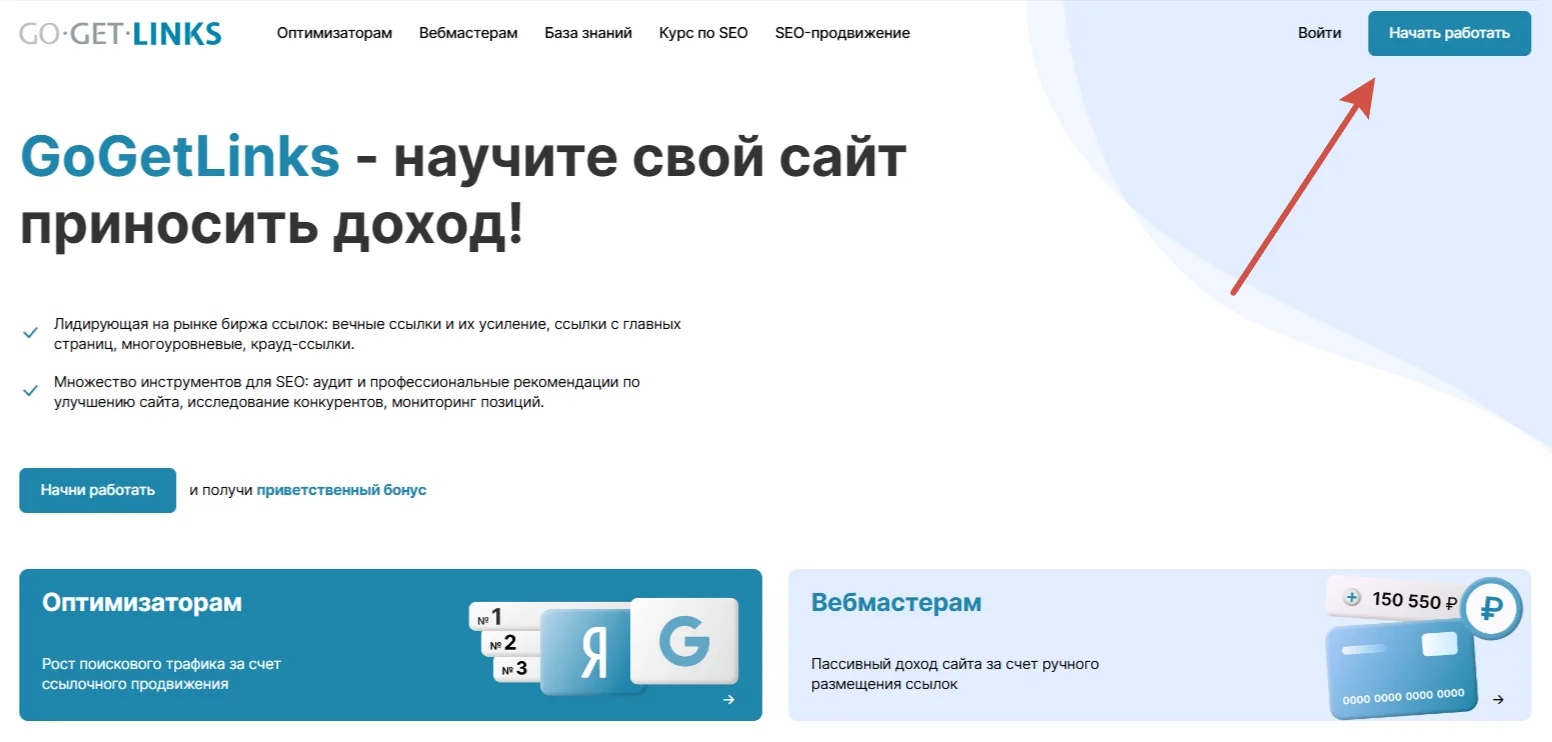Screen dimensions: 1552x742
Task: Click the bank card illustration
Action: 1402,670
